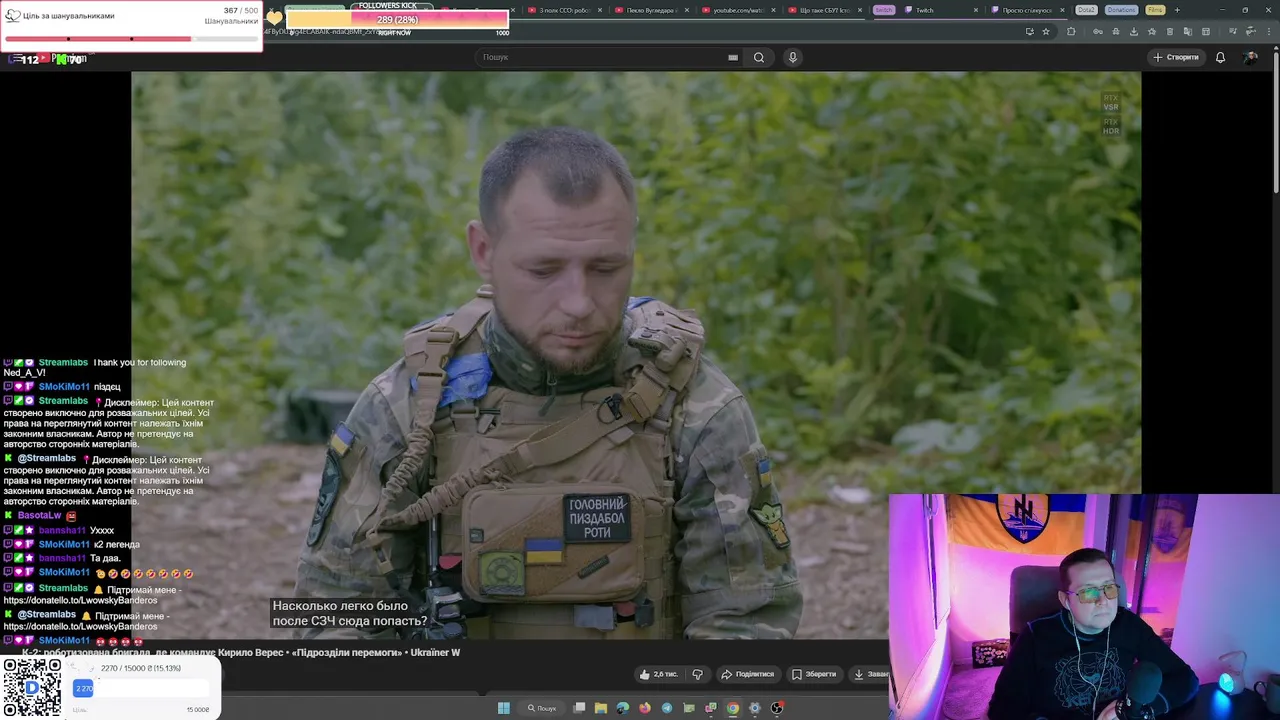Screen dimensions: 1280x720
Task: Click the 2270 / 15000 donation goal bar
Action: click(140, 688)
